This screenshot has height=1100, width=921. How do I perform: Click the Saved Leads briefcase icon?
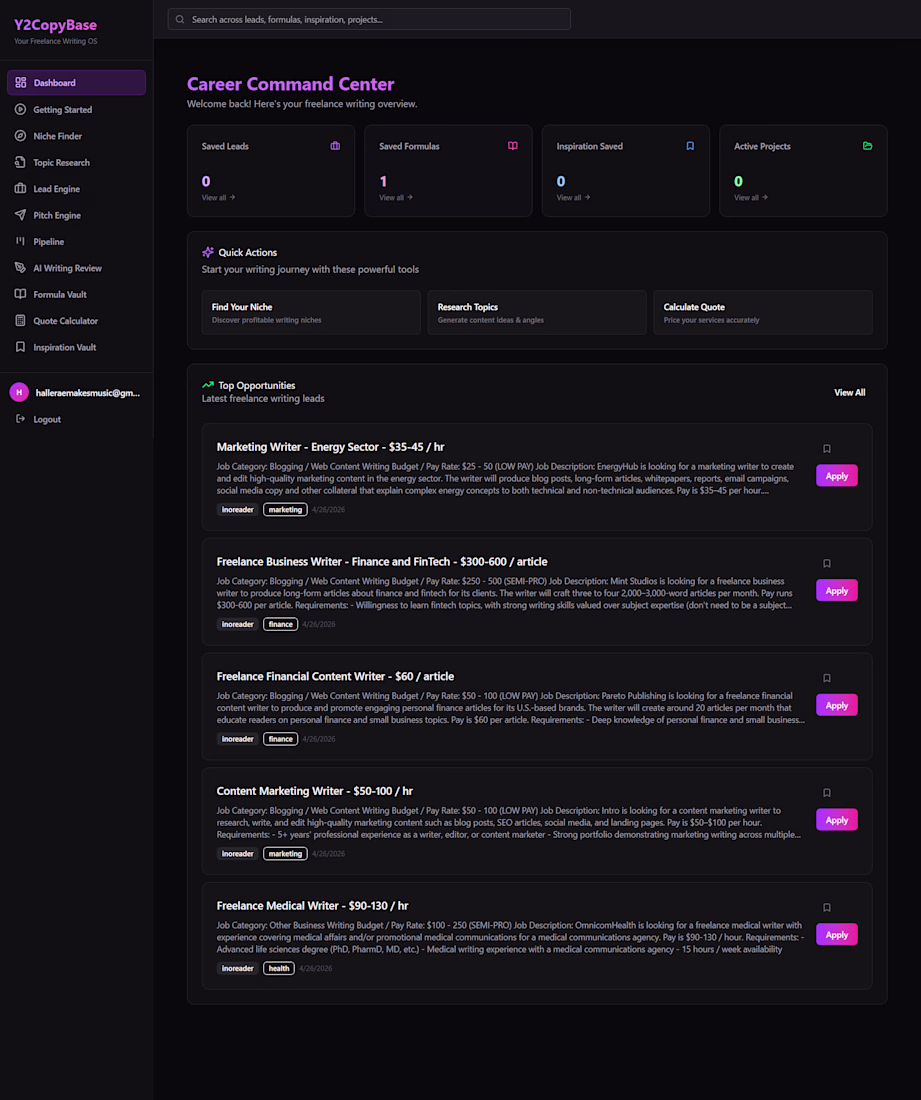coord(335,146)
